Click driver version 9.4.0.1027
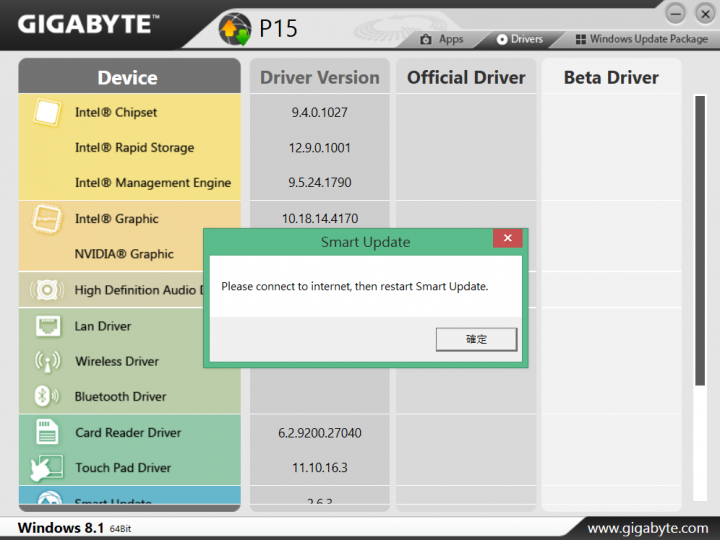Image resolution: width=720 pixels, height=540 pixels. tap(320, 112)
